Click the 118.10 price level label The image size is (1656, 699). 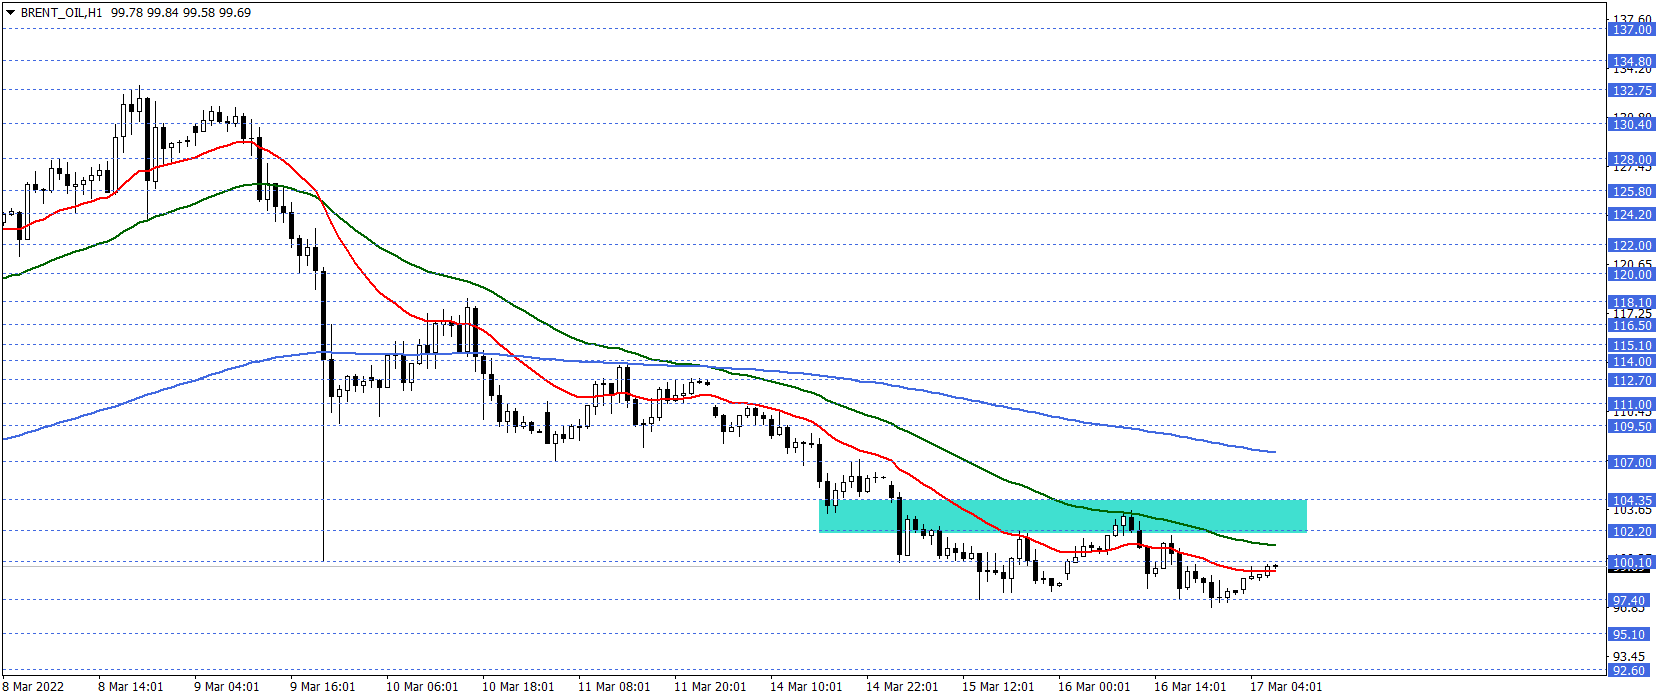tap(1631, 303)
